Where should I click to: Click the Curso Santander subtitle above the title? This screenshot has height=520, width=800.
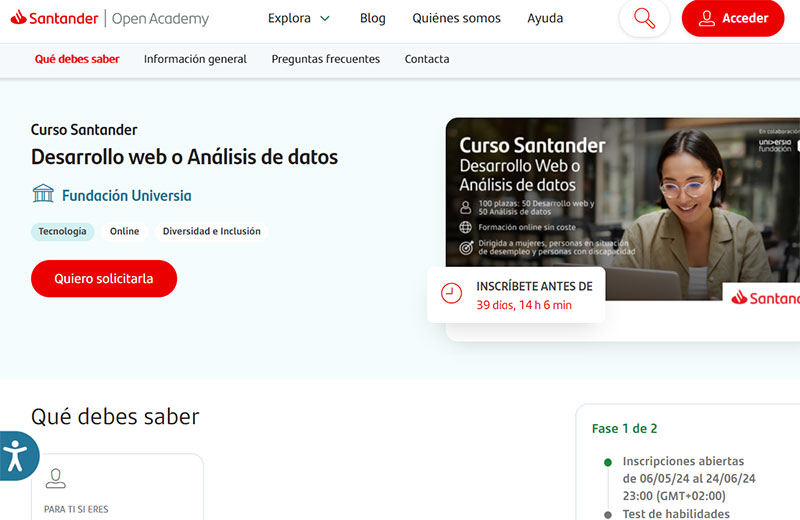point(84,130)
